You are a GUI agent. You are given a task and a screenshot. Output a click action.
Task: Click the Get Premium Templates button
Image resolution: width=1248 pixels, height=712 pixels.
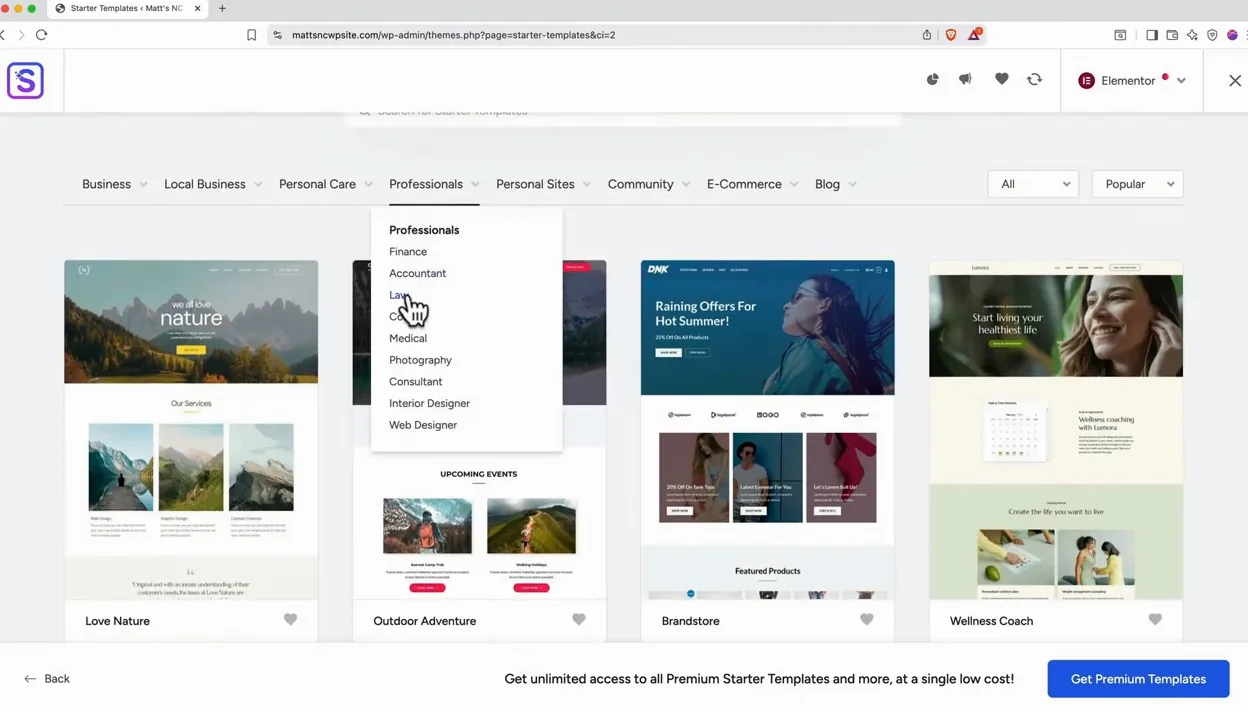tap(1138, 679)
